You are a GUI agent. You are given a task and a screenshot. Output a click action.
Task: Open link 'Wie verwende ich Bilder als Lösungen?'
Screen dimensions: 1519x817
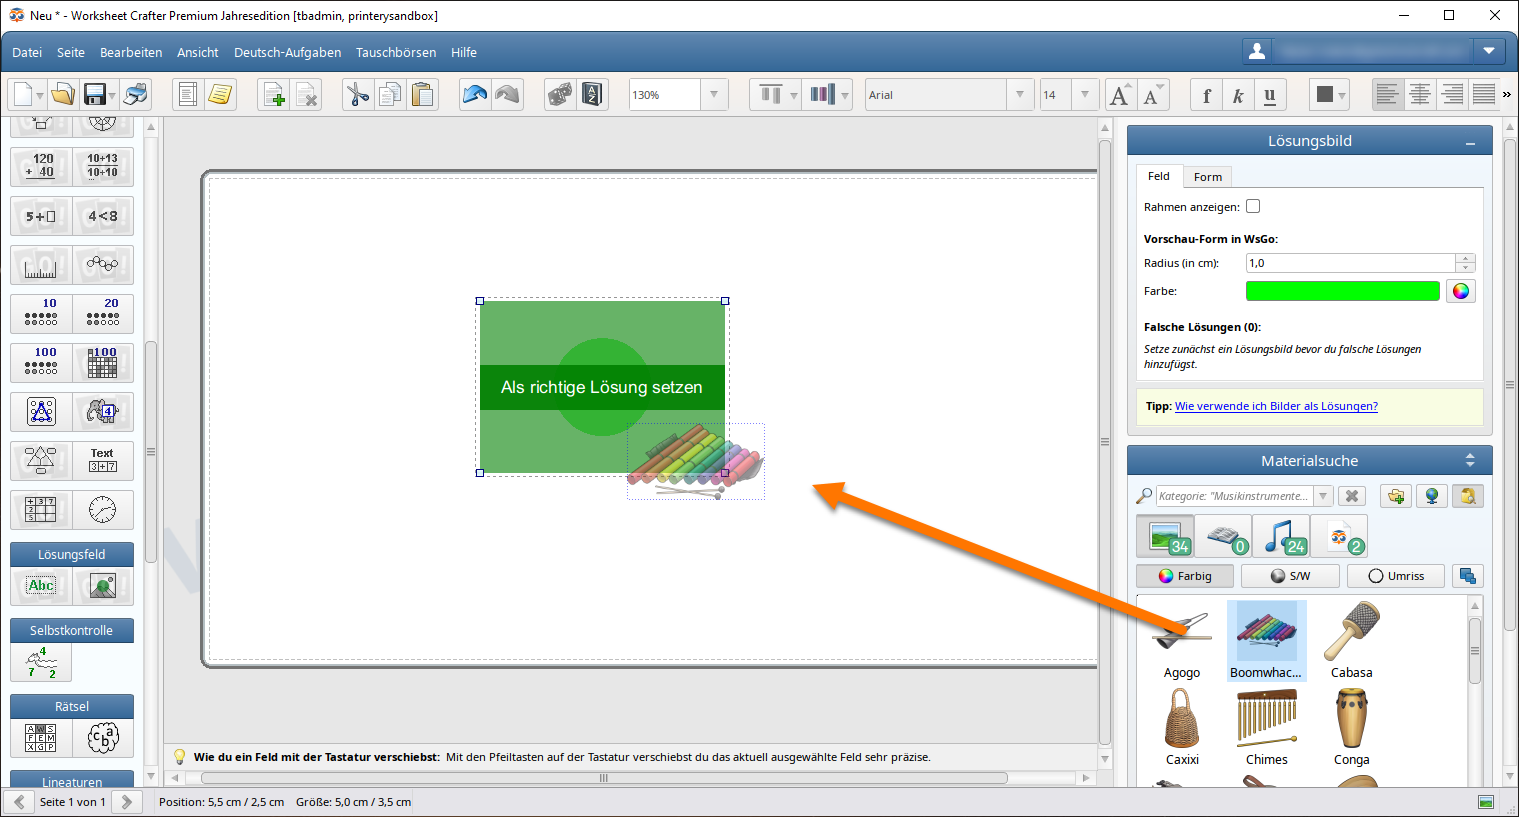[1276, 406]
